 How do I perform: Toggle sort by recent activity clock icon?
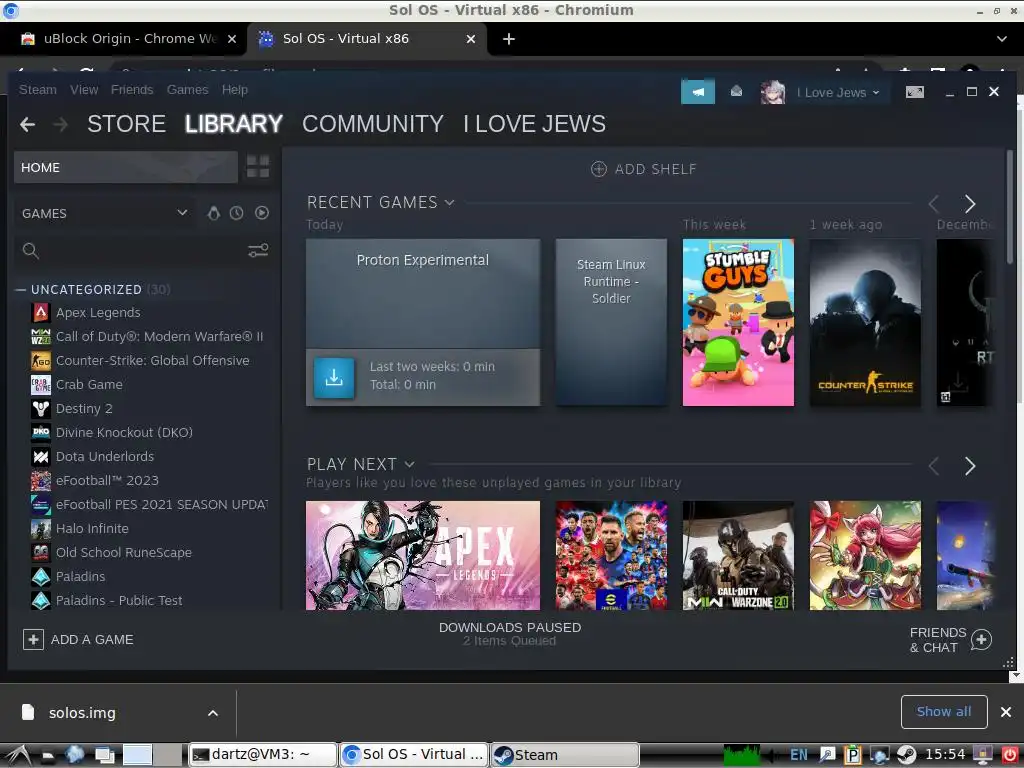[x=236, y=213]
